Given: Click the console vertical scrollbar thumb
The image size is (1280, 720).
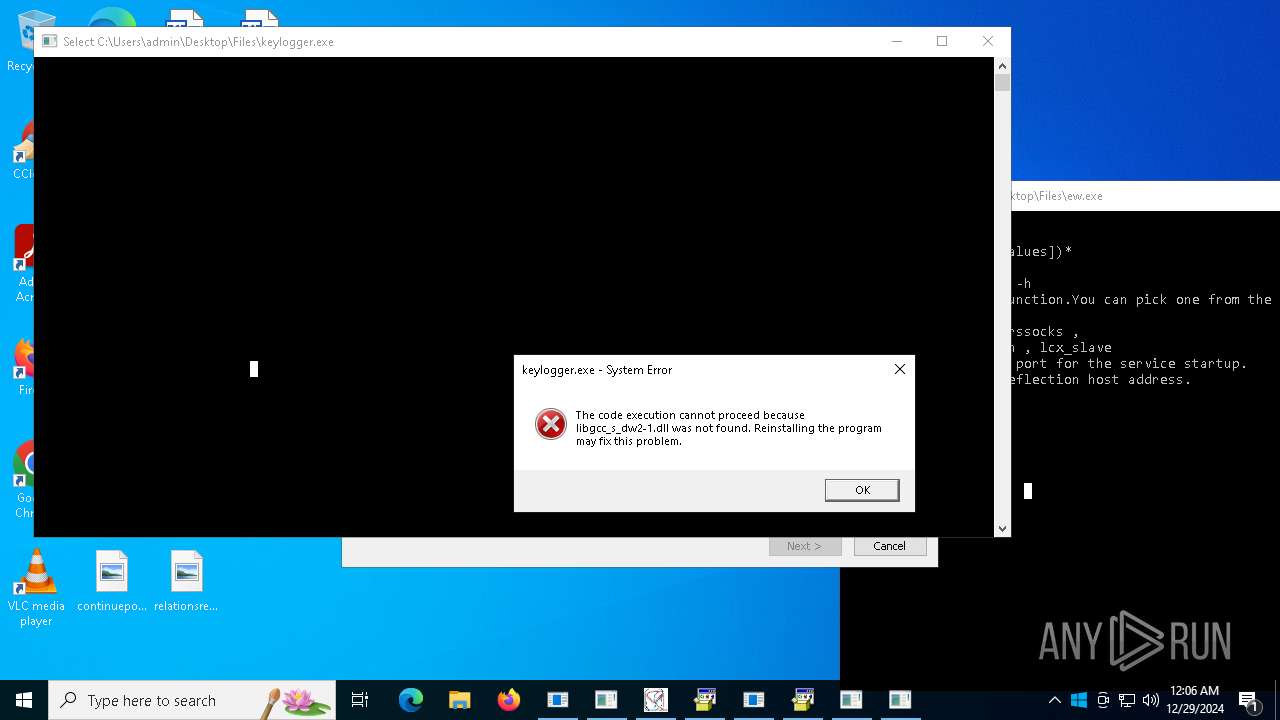Looking at the screenshot, I should click(1002, 82).
